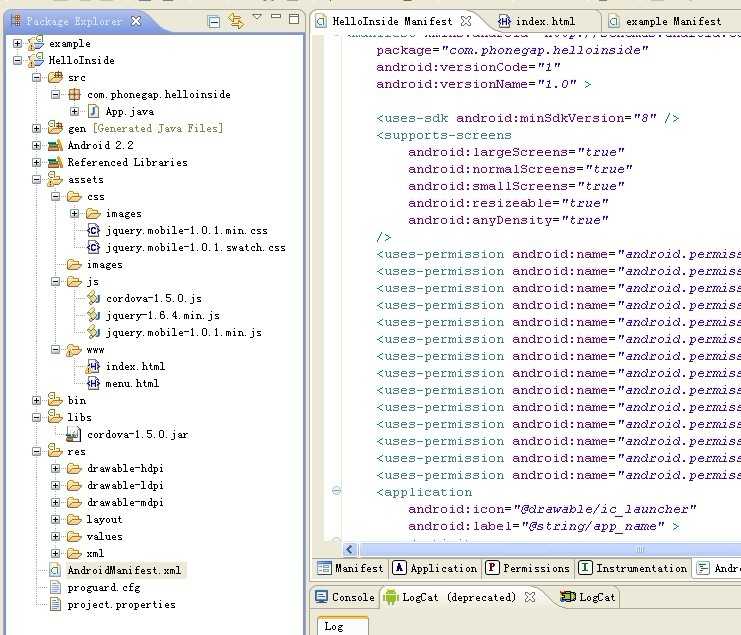Switch to the new LogCat view
Image resolution: width=741 pixels, height=635 pixels.
587,598
